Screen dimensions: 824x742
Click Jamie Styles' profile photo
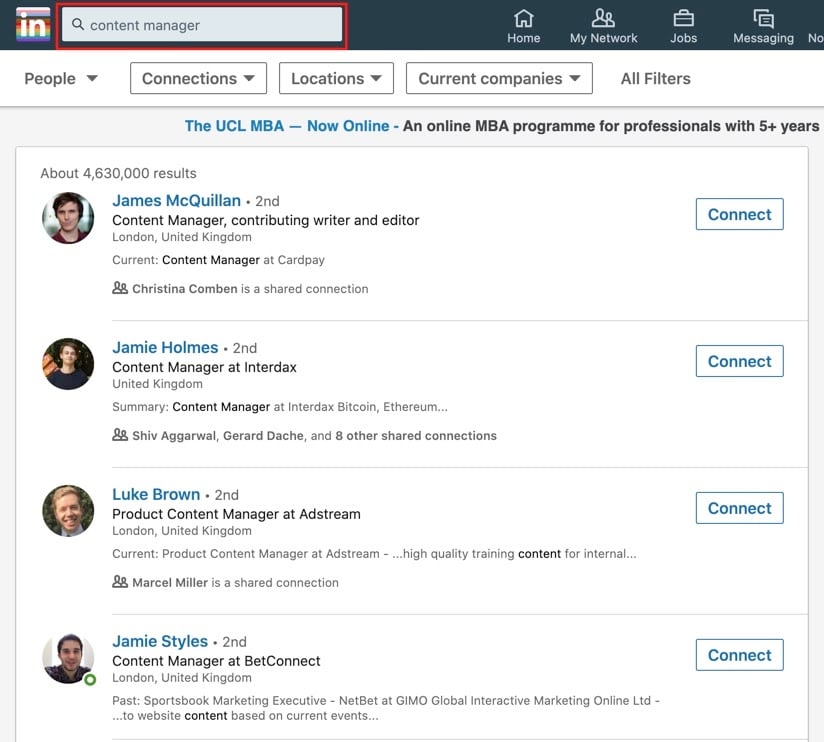pos(68,659)
